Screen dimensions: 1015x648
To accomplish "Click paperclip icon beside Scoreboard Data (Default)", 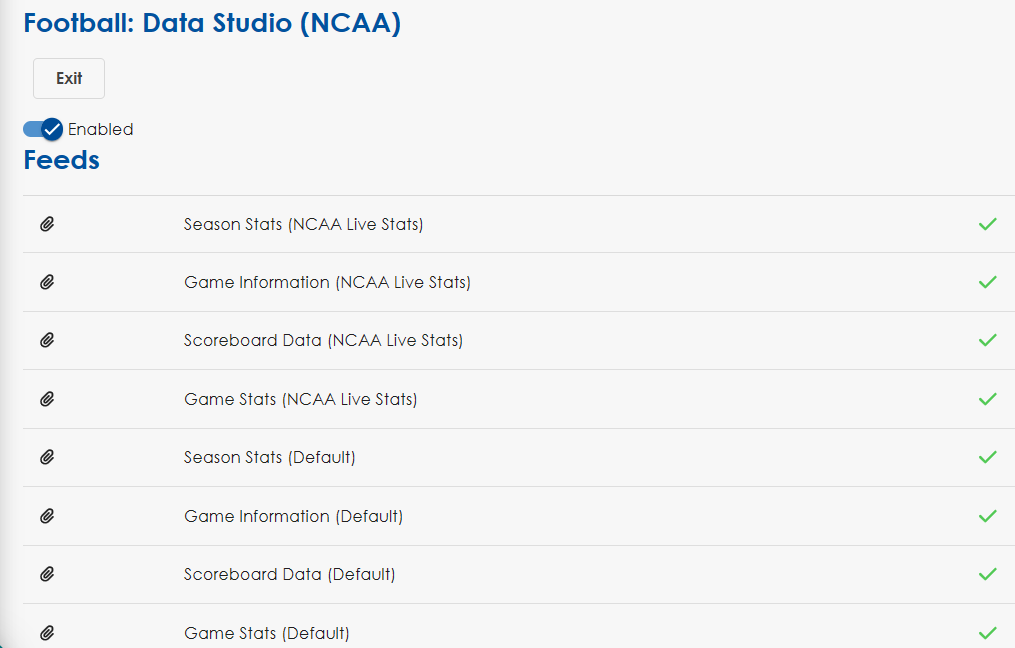I will [x=47, y=574].
